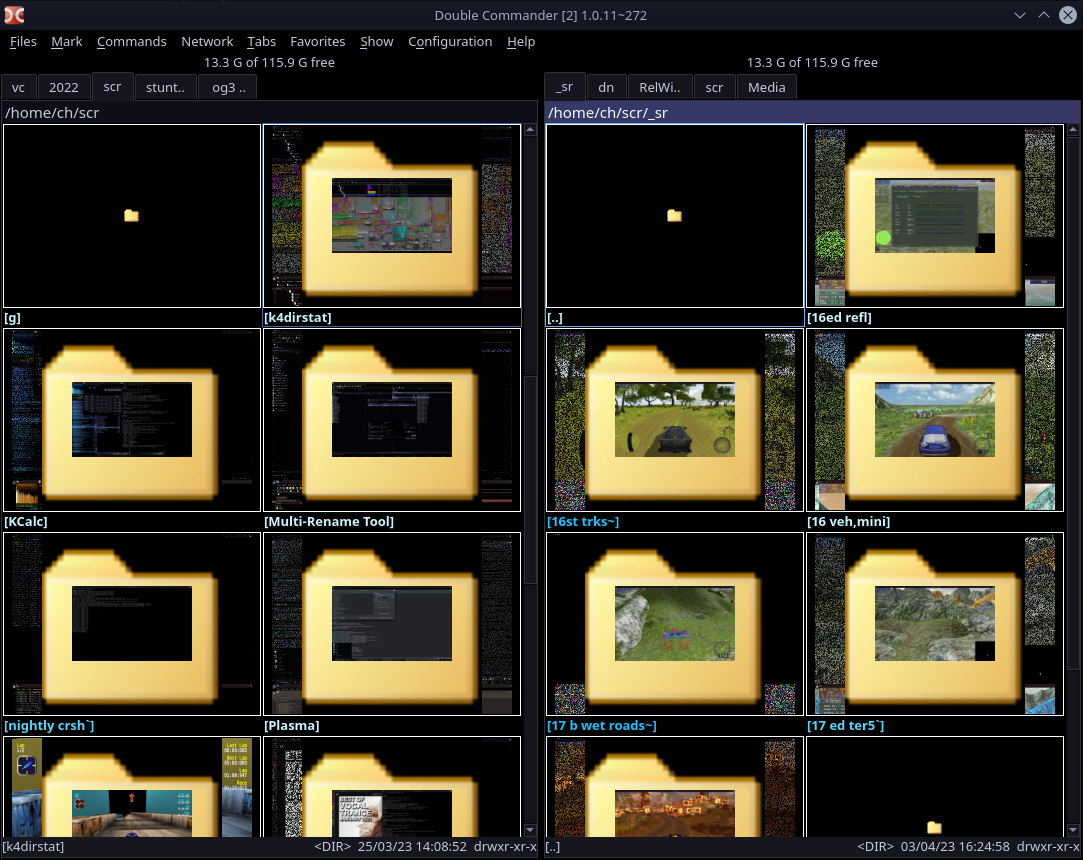Click the left panel scrollbar down arrow

pyautogui.click(x=529, y=830)
